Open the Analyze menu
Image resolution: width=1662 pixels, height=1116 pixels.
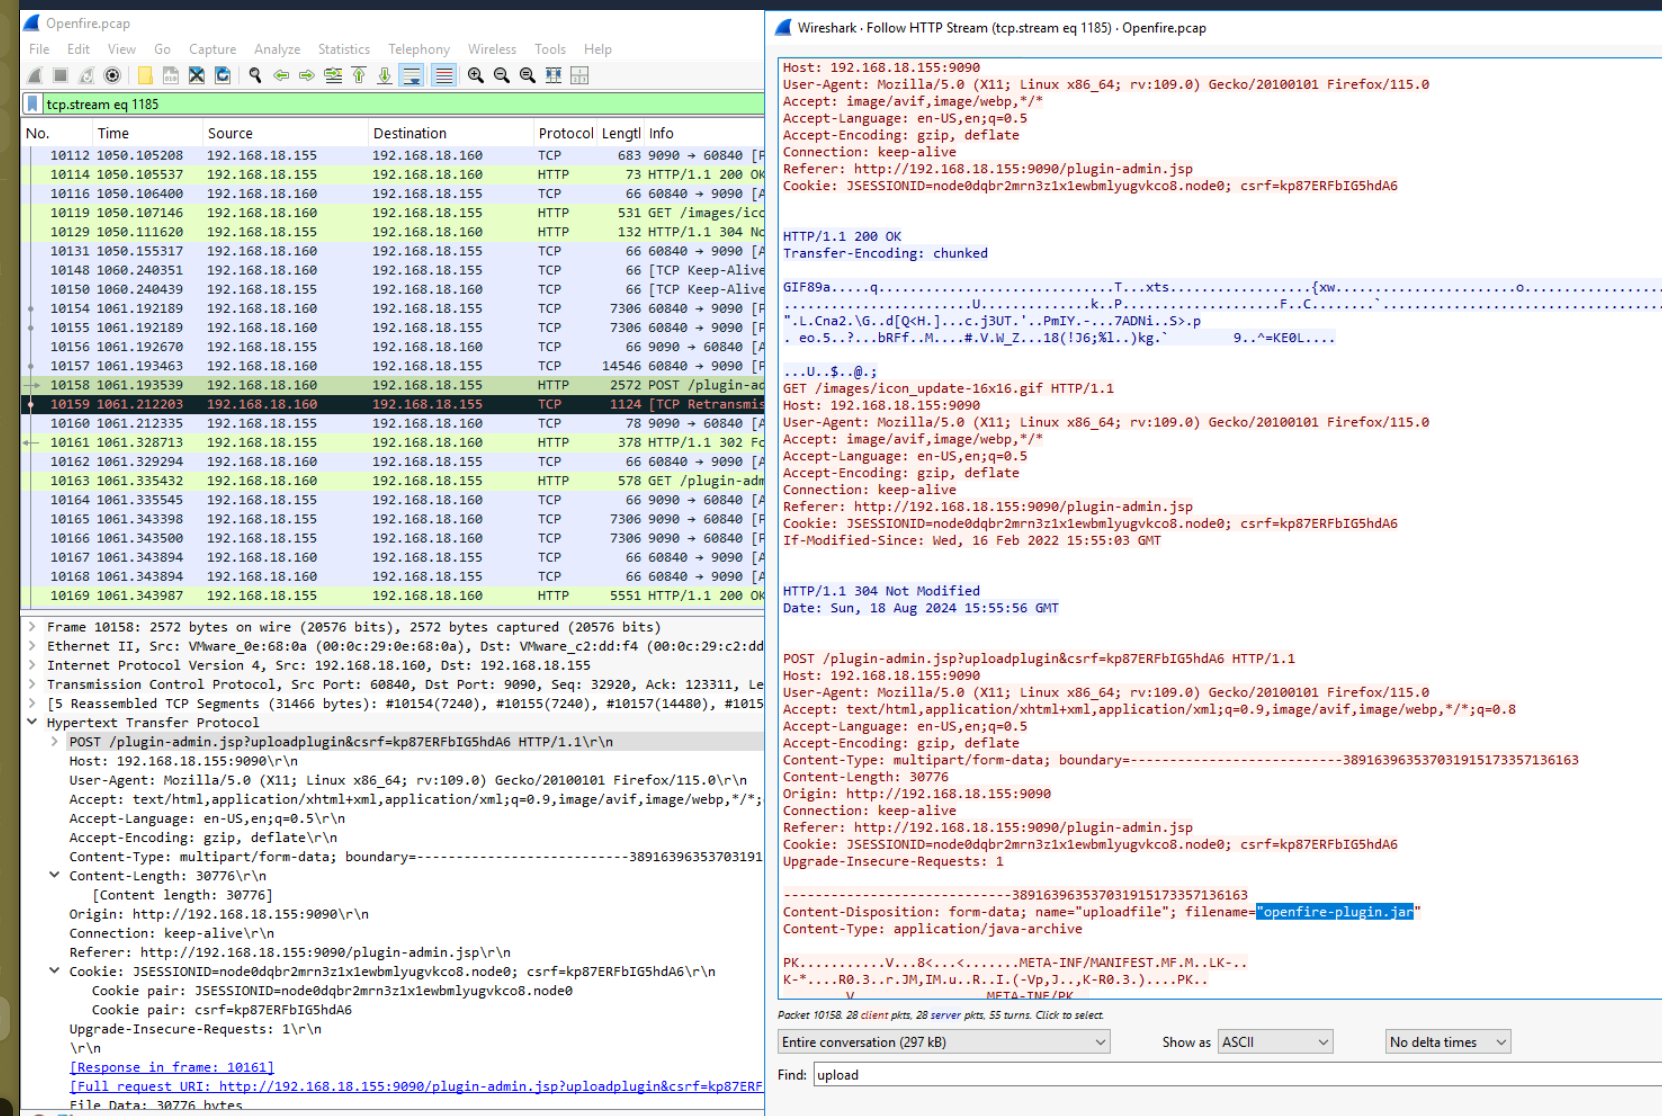tap(277, 49)
